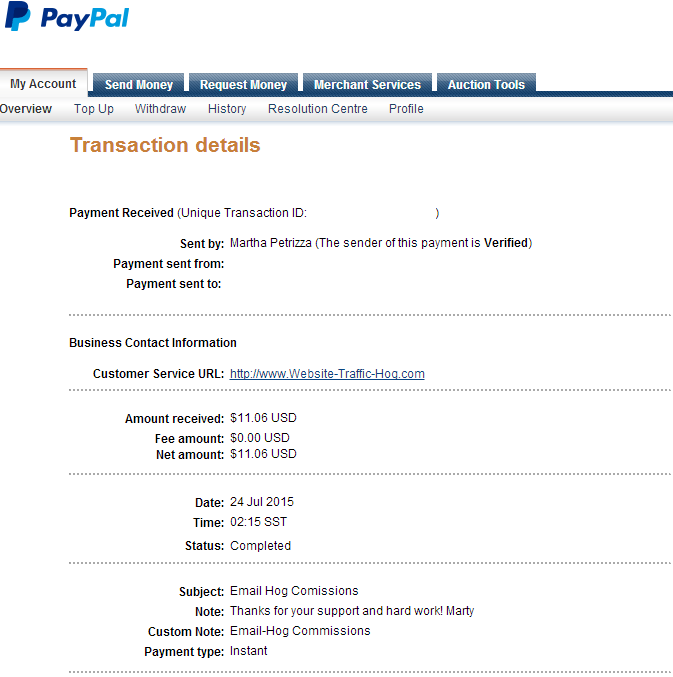This screenshot has width=673, height=677.
Task: Click the PayPal wordmark text
Action: click(x=85, y=19)
